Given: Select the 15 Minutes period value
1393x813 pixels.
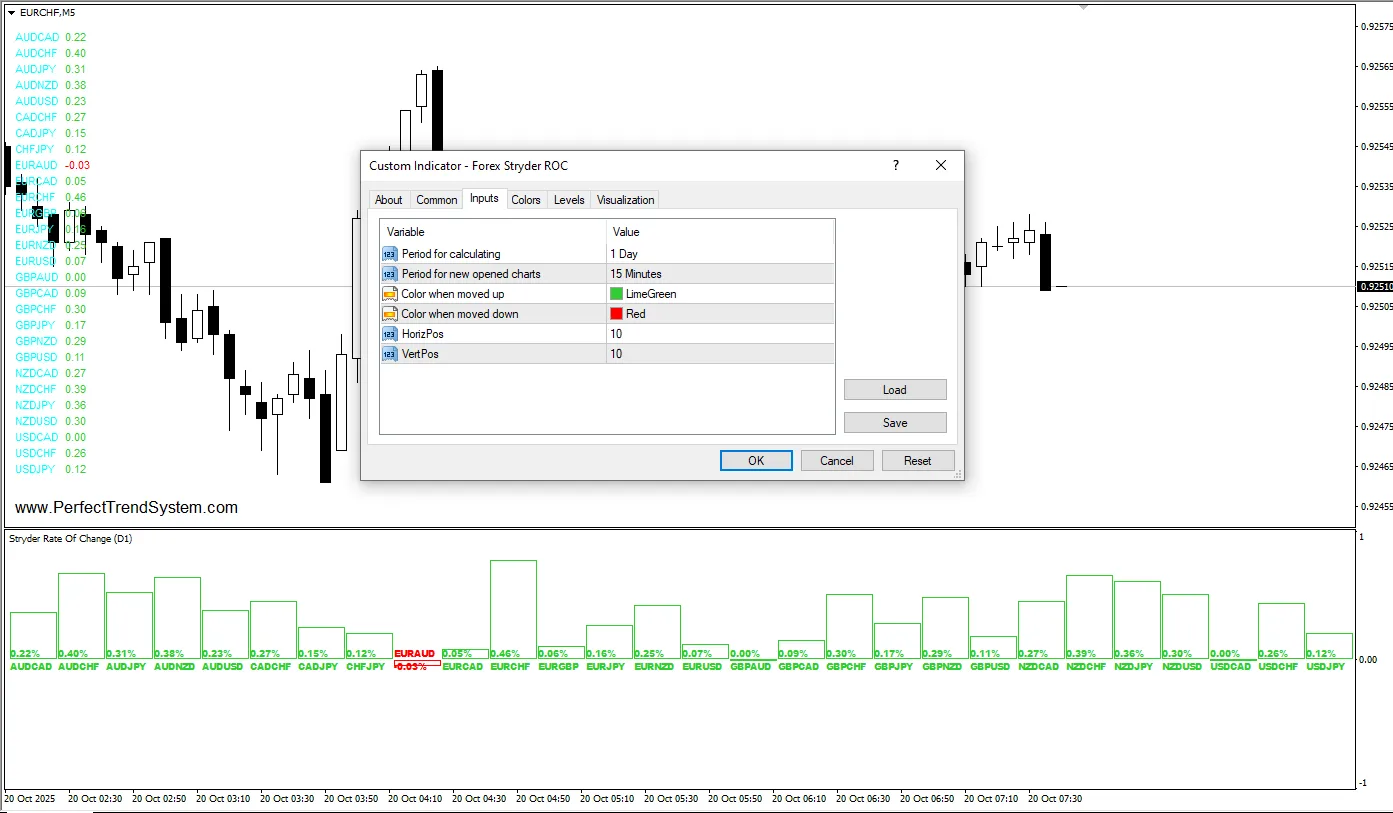Looking at the screenshot, I should (x=636, y=274).
